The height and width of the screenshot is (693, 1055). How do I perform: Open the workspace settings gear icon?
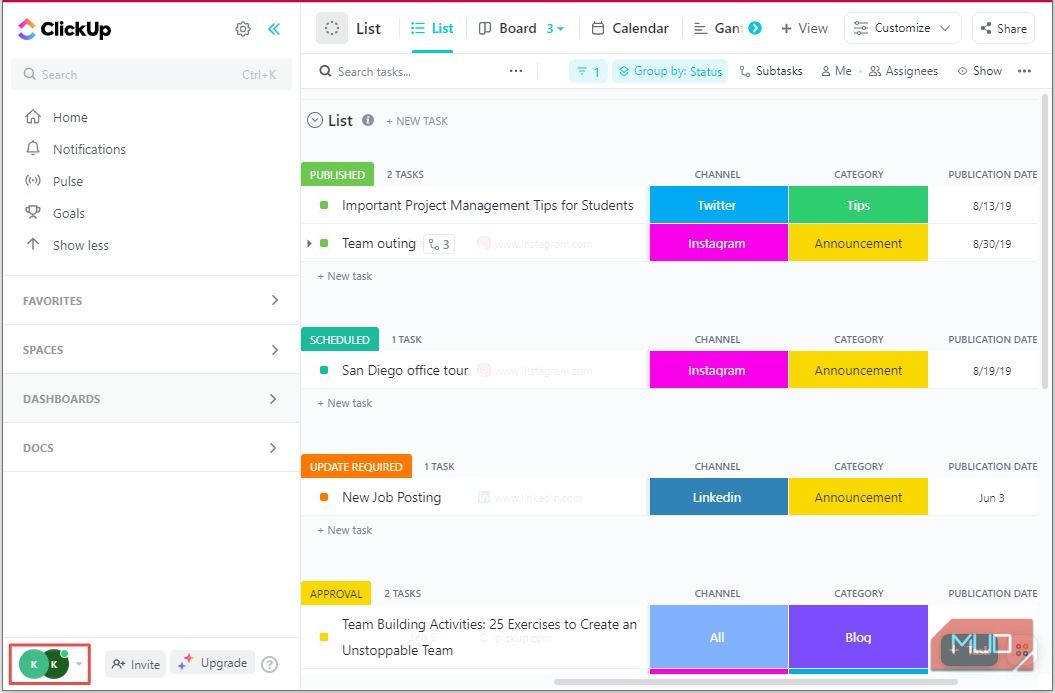tap(243, 29)
